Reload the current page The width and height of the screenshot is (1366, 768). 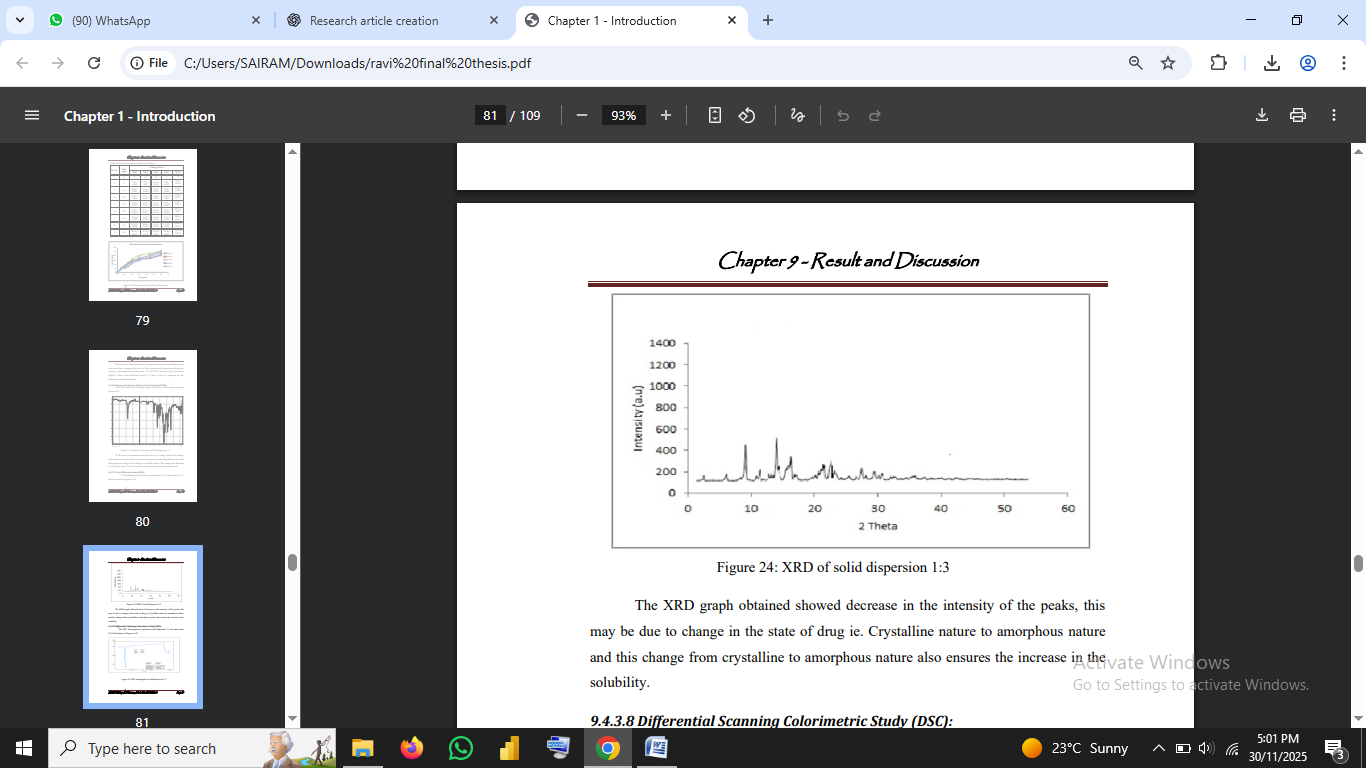pyautogui.click(x=94, y=63)
